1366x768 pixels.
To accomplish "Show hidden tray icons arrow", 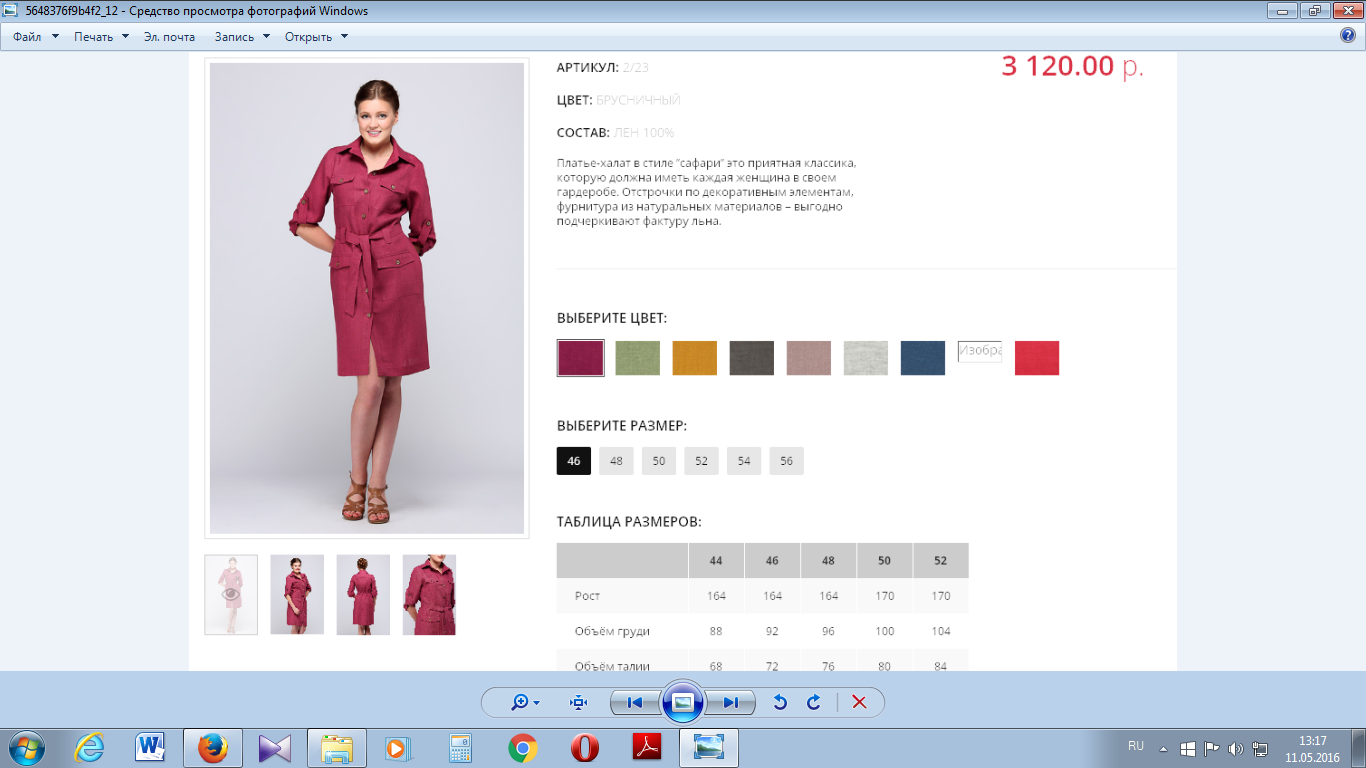I will click(x=1163, y=748).
